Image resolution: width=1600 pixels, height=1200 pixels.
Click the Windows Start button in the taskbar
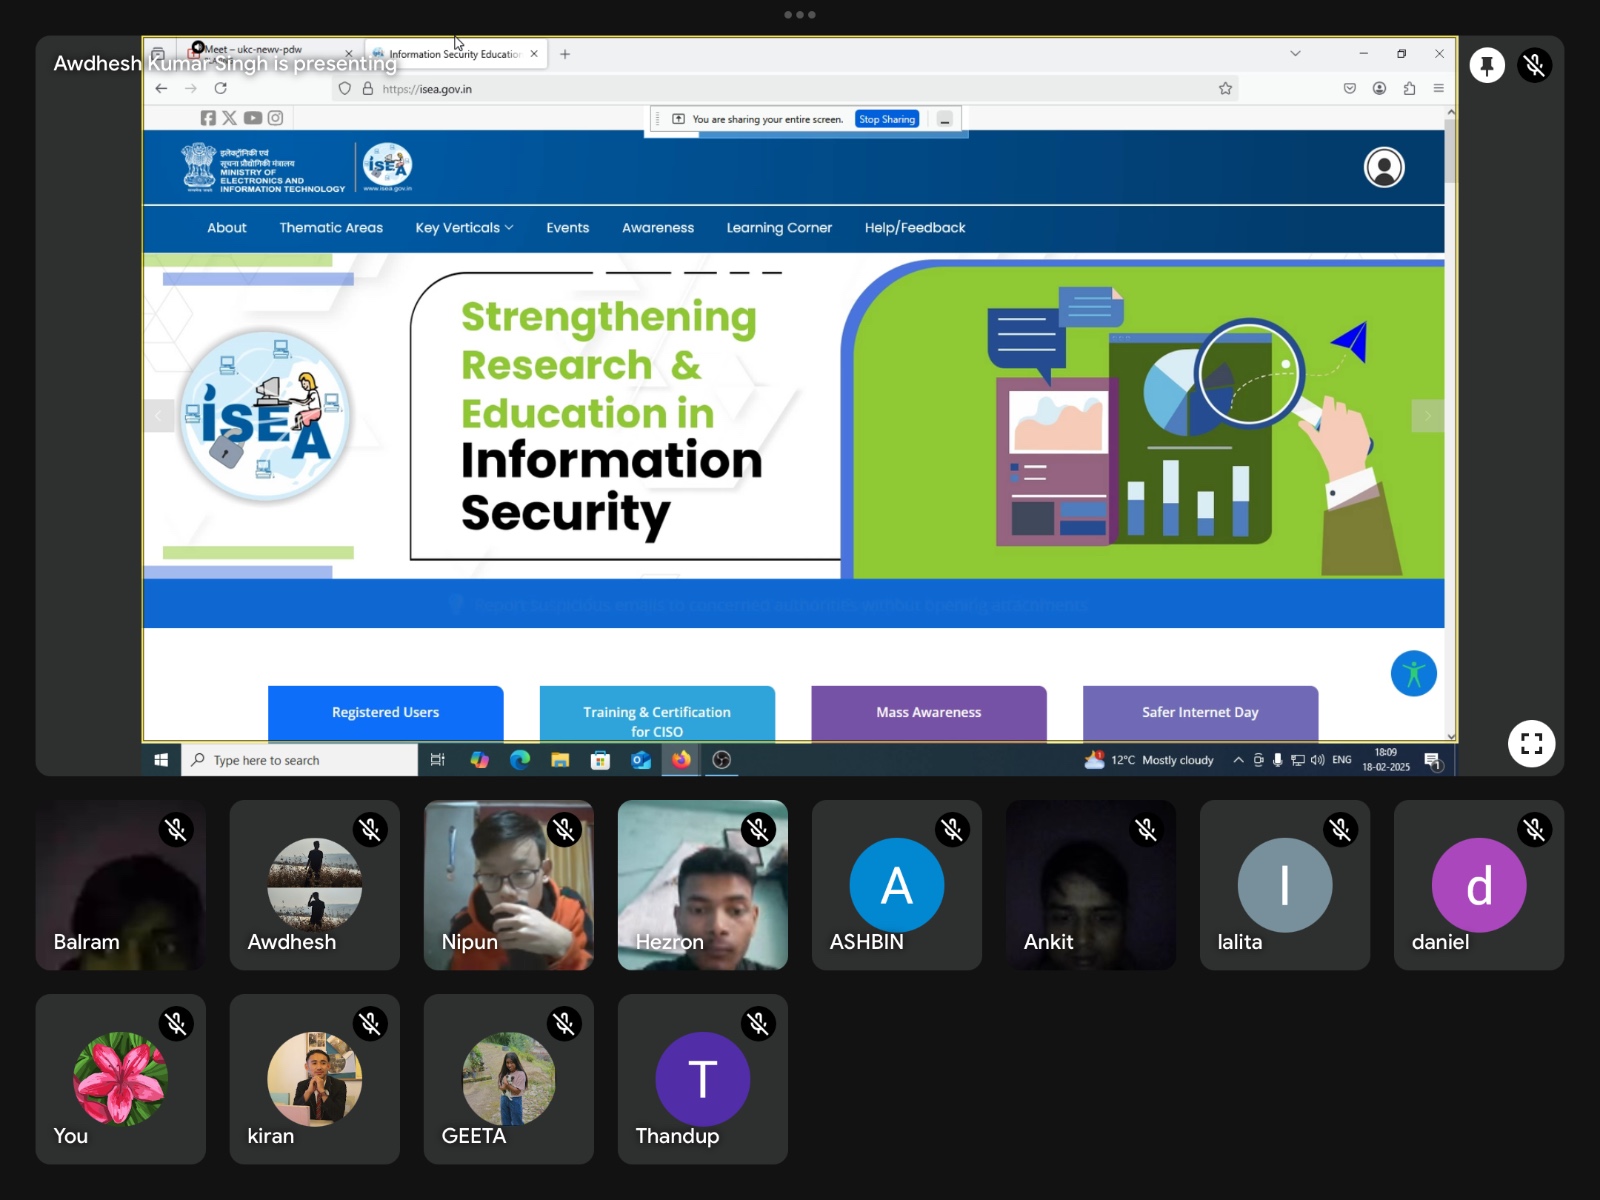point(161,760)
